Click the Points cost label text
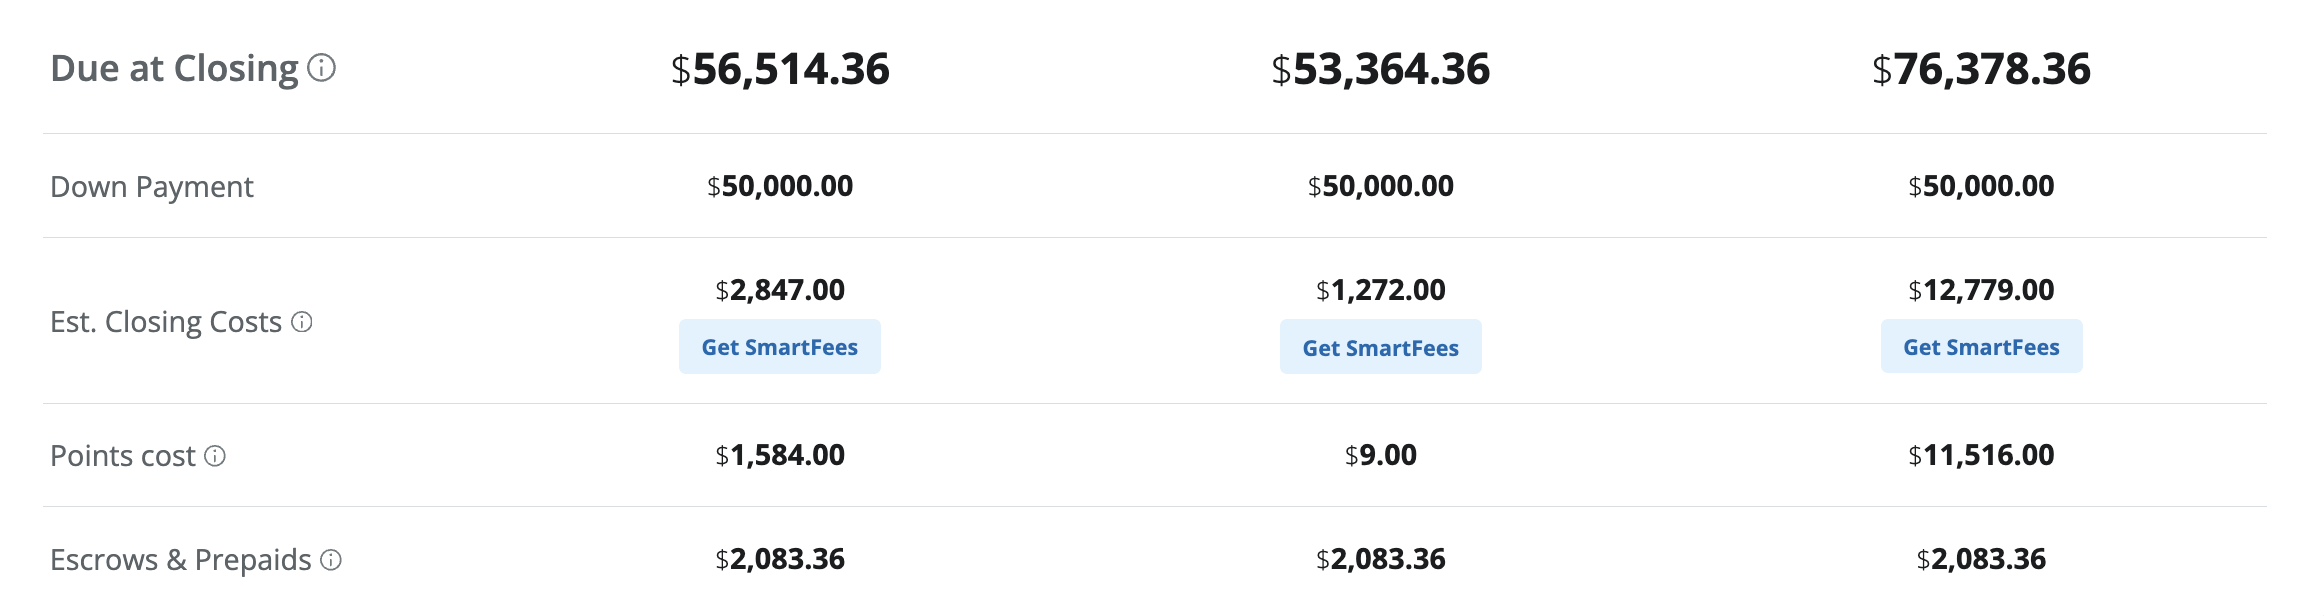Screen dimensions: 2324x616 (123, 456)
